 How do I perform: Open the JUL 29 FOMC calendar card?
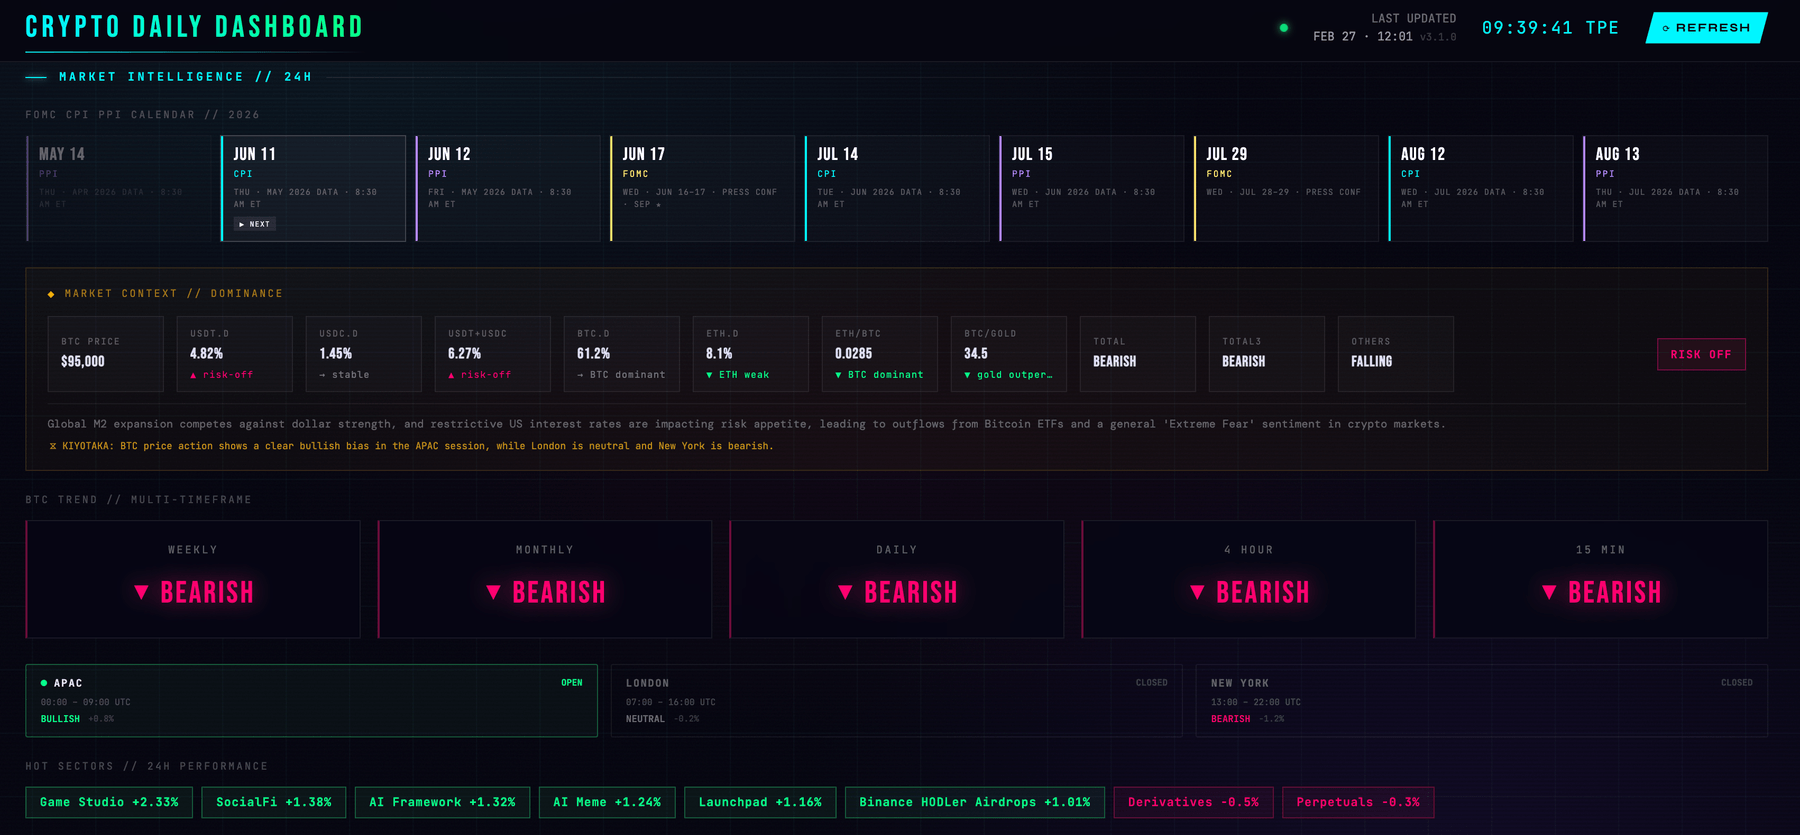pos(1286,188)
